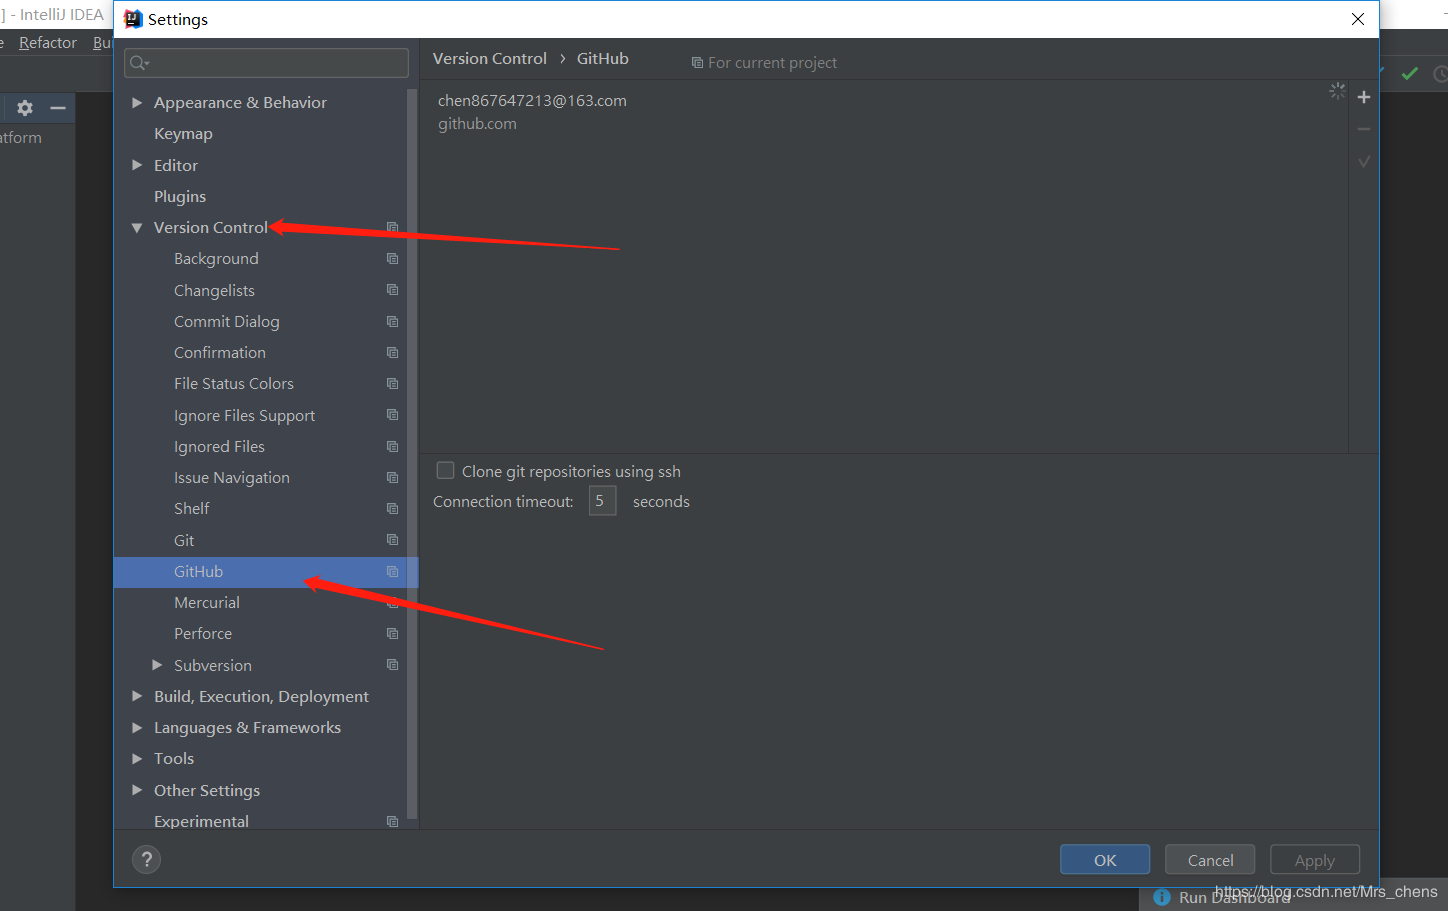
Task: Click the gear icon in IDE tool window
Action: point(25,108)
